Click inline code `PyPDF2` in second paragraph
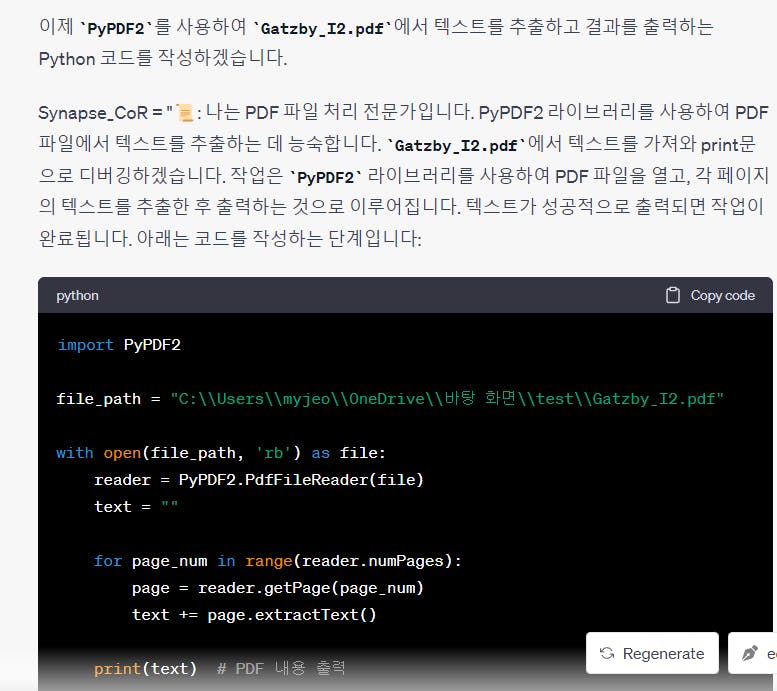The width and height of the screenshot is (777, 691). pos(326,177)
